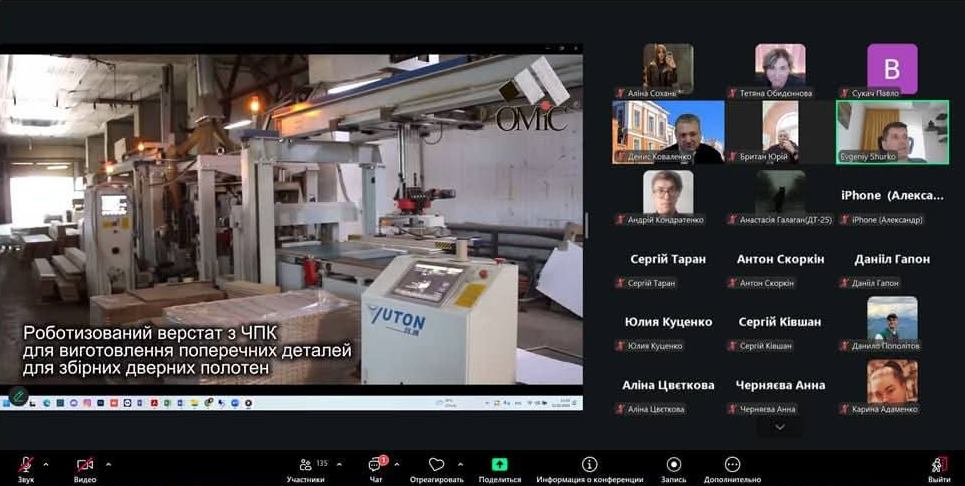Leave the meeting via Выйти button
This screenshot has height=486, width=965.
pos(938,466)
